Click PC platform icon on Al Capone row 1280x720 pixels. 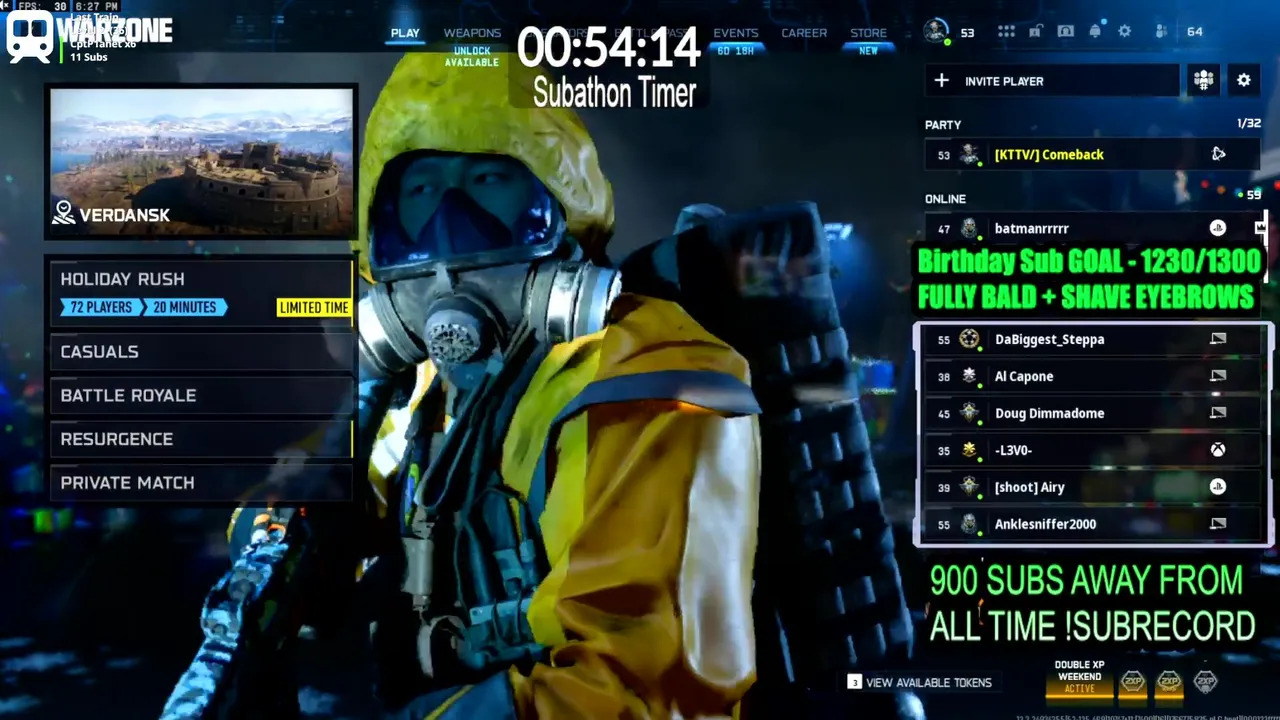tap(1217, 376)
